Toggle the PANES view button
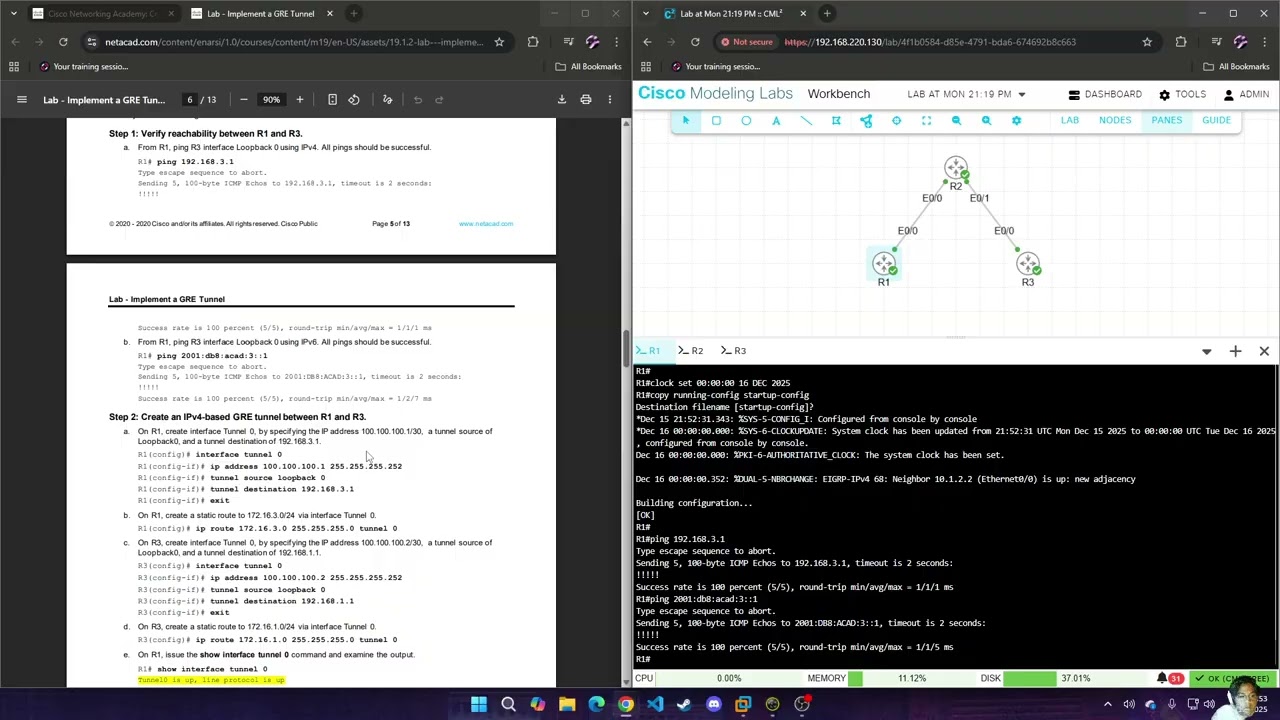Viewport: 1280px width, 720px height. (1166, 120)
